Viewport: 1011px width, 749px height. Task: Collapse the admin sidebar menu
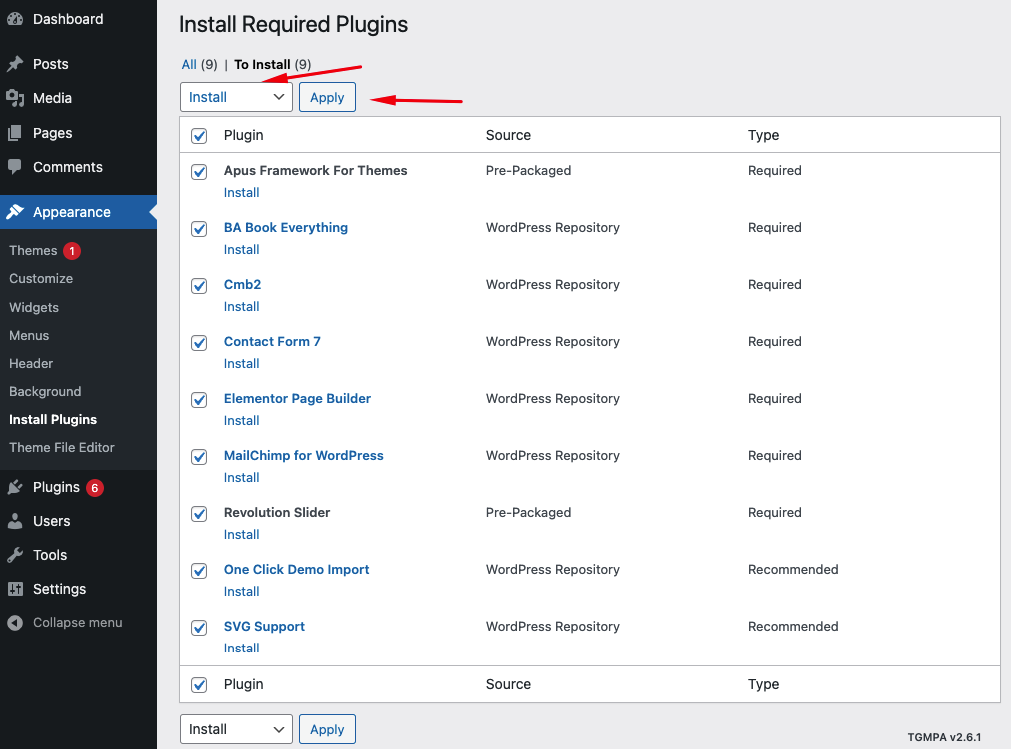pyautogui.click(x=65, y=622)
